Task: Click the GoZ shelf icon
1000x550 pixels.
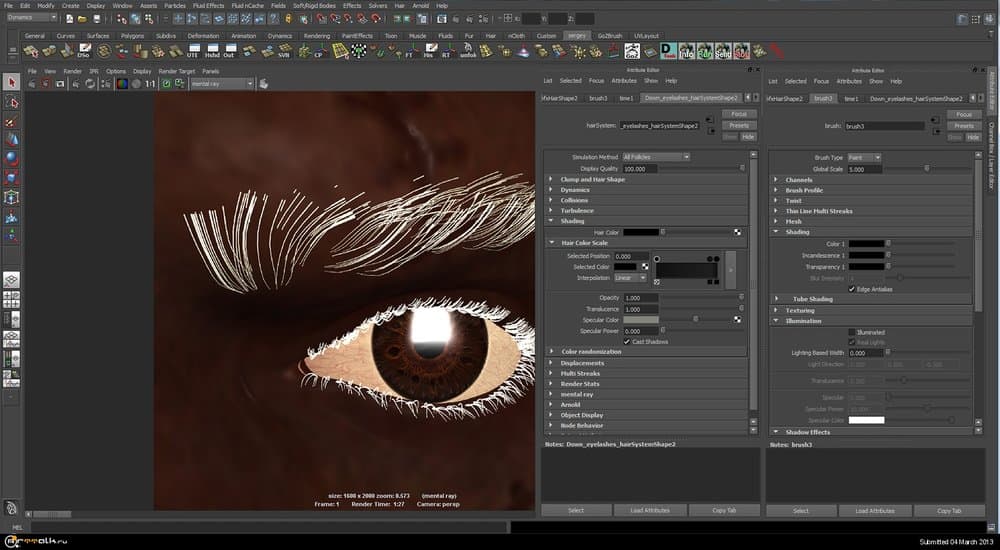Action: [632, 50]
